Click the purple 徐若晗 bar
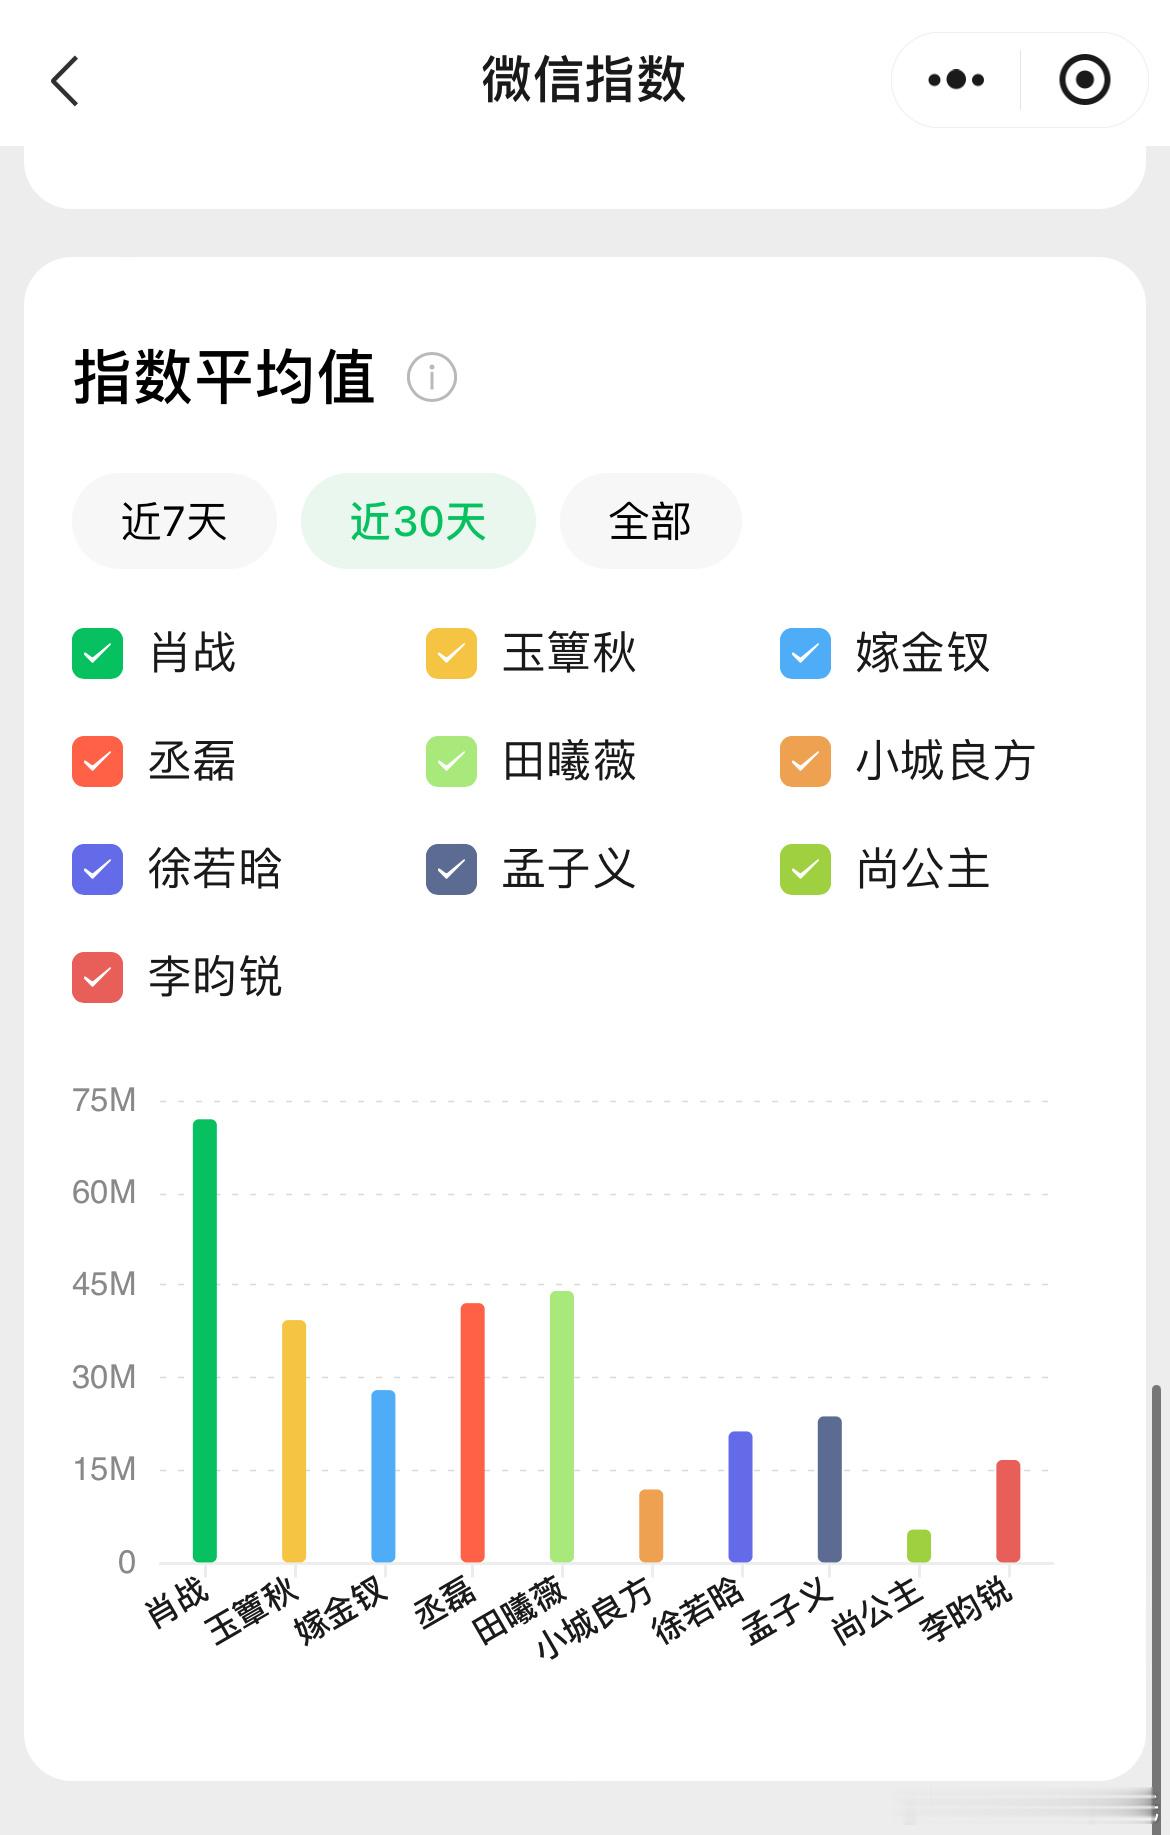The image size is (1170, 1835). click(x=740, y=1496)
